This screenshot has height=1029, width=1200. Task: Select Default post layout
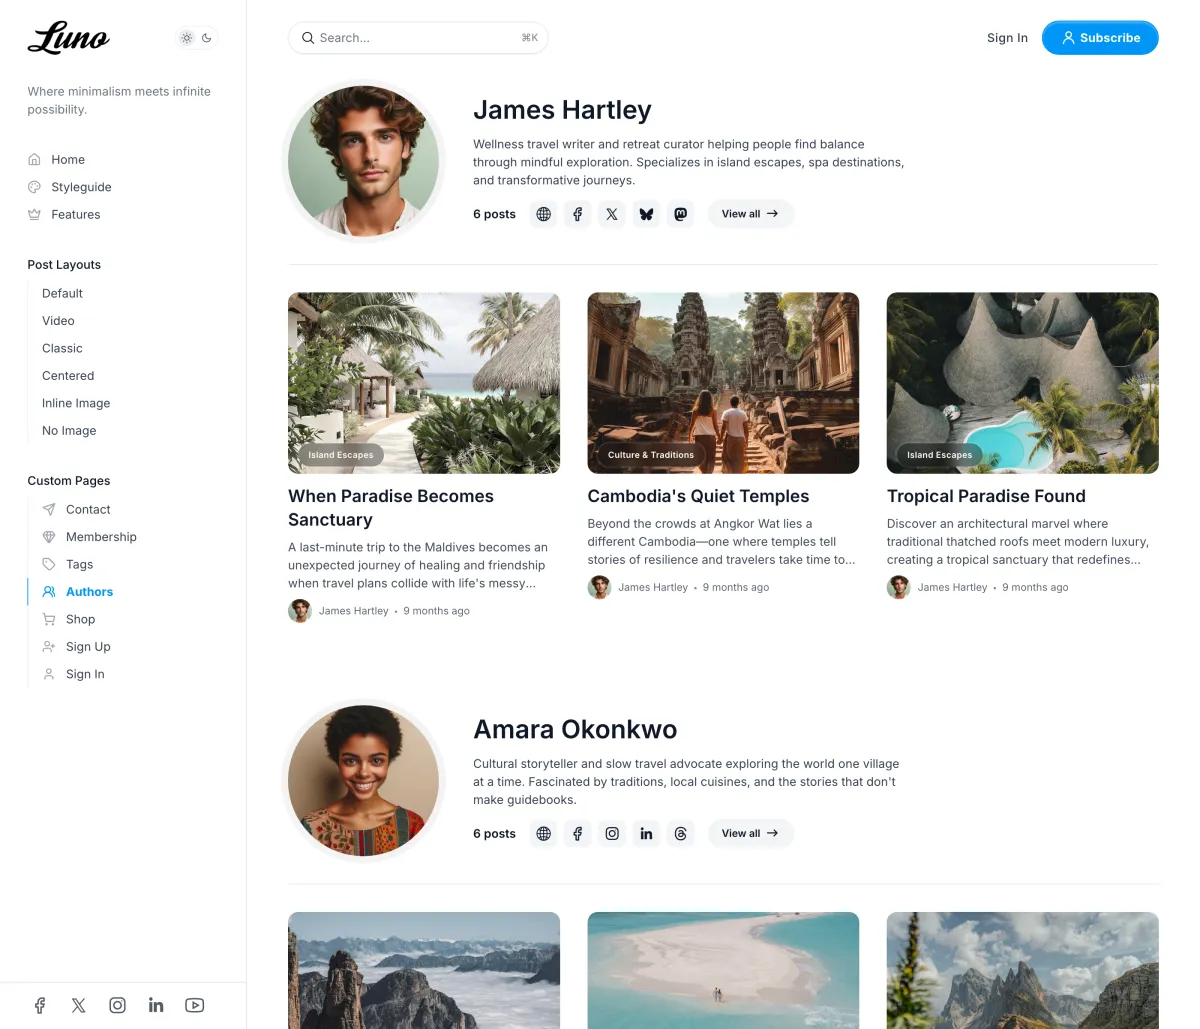coord(62,294)
